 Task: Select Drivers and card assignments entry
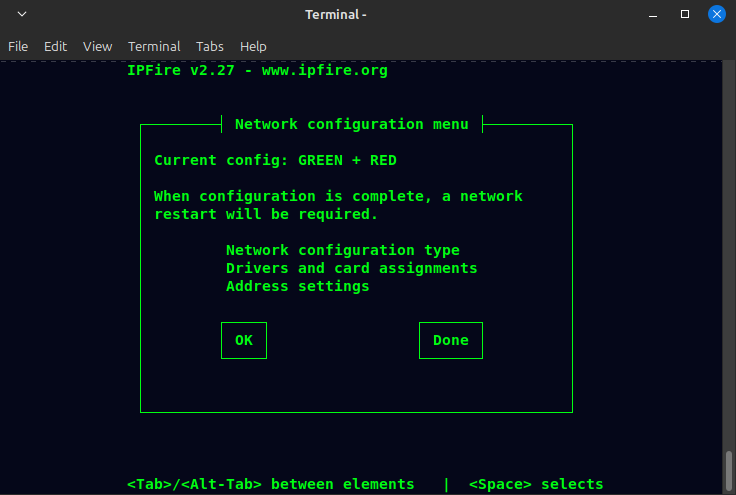[351, 268]
